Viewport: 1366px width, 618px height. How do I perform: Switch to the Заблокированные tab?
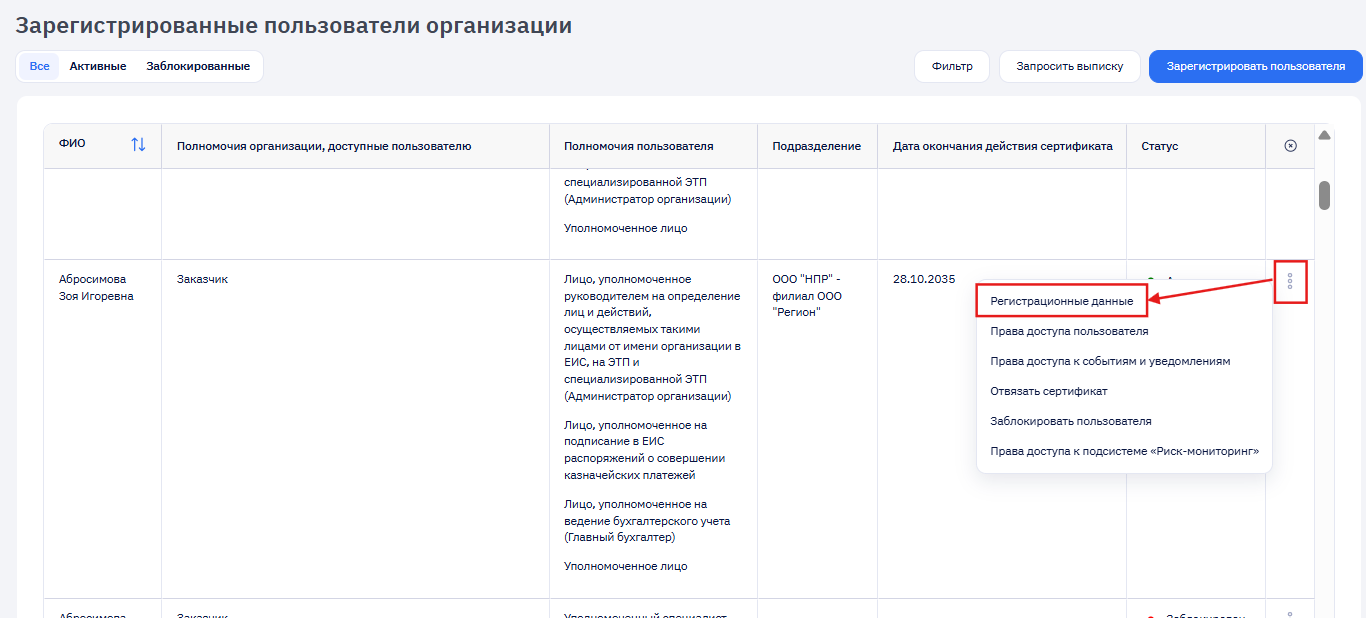tap(198, 66)
